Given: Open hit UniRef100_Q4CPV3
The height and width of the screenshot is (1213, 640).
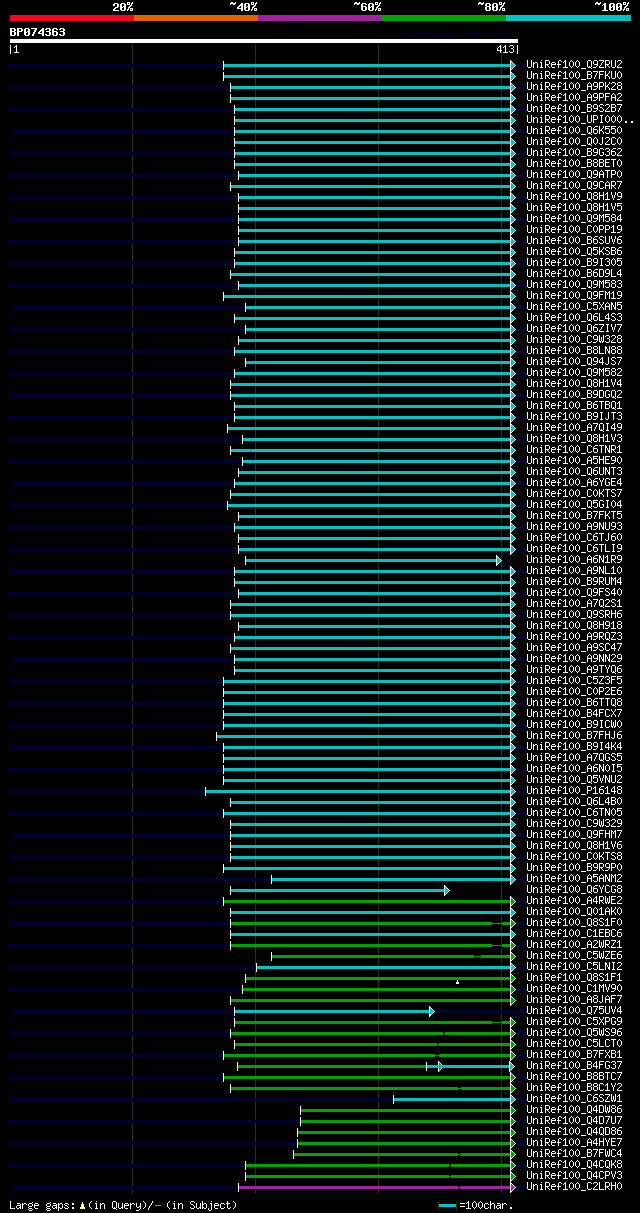Looking at the screenshot, I should pyautogui.click(x=574, y=1175).
